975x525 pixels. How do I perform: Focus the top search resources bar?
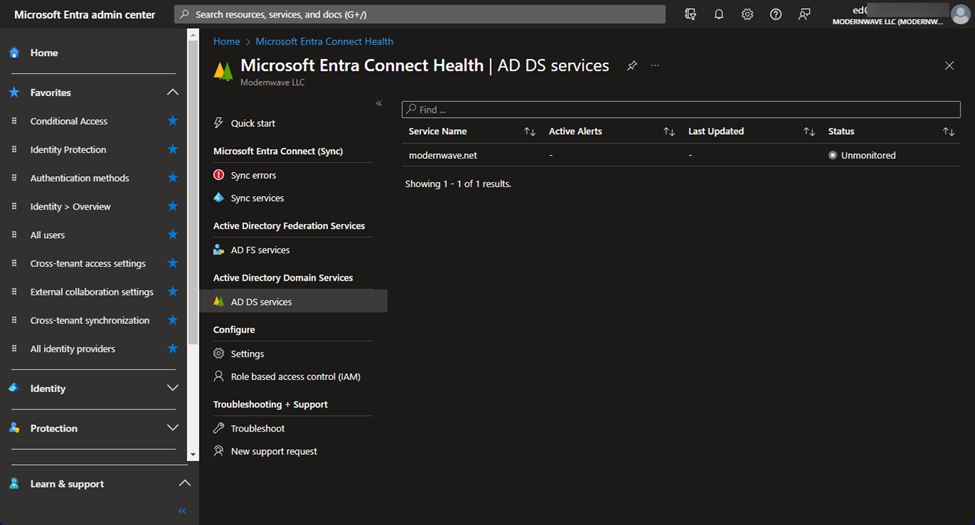pos(420,14)
